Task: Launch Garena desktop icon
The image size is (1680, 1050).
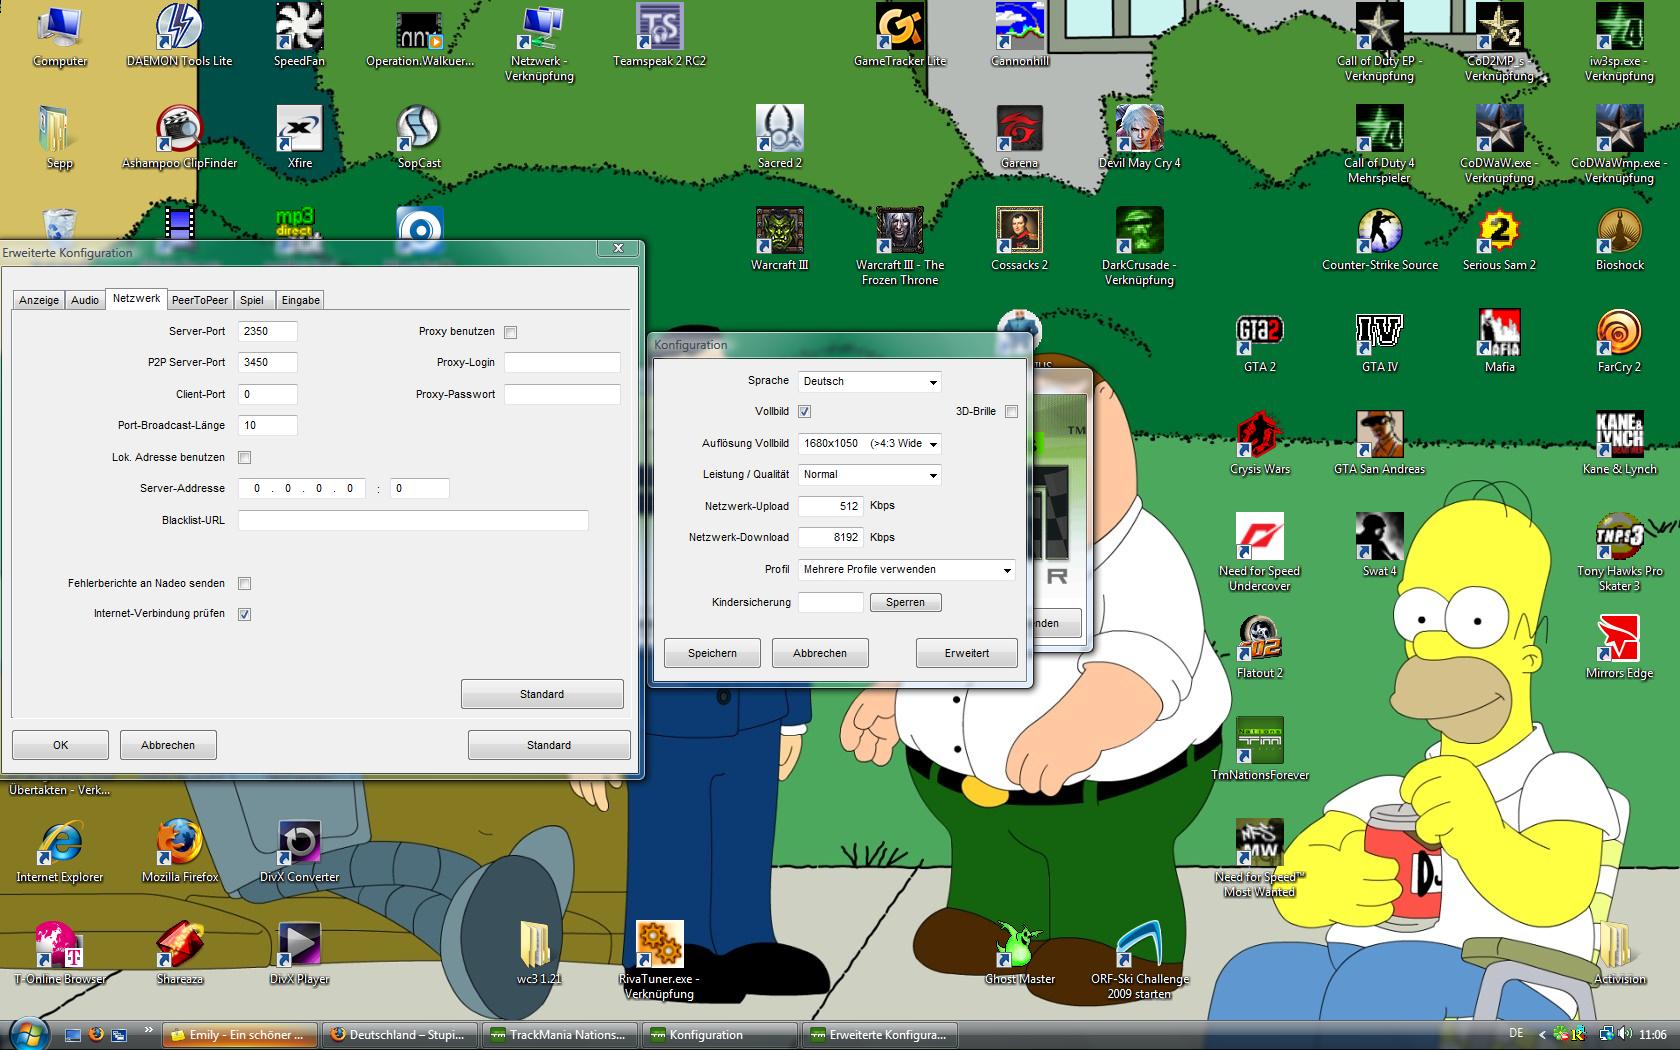Action: pos(1020,138)
